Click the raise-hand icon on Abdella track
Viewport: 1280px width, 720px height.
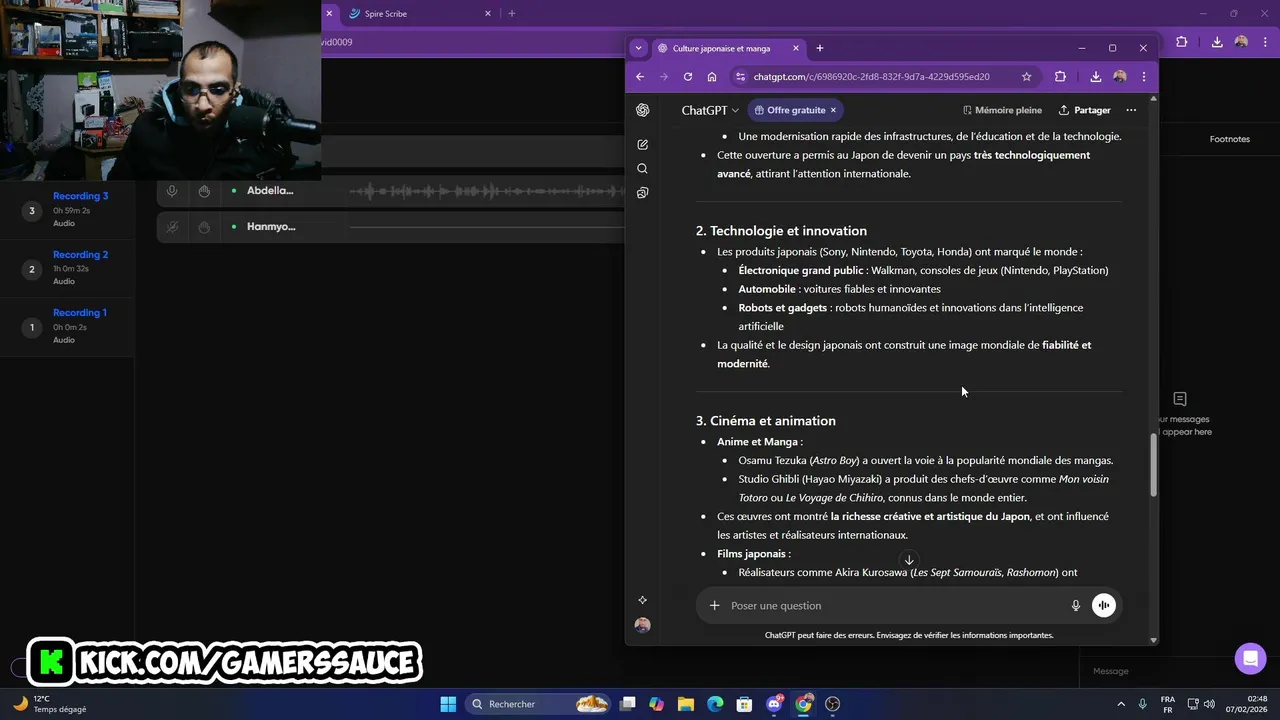(204, 191)
